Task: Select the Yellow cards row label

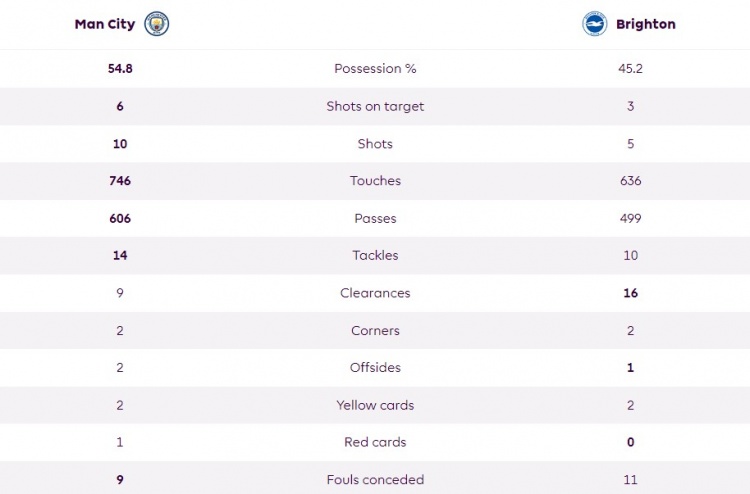Action: click(375, 405)
